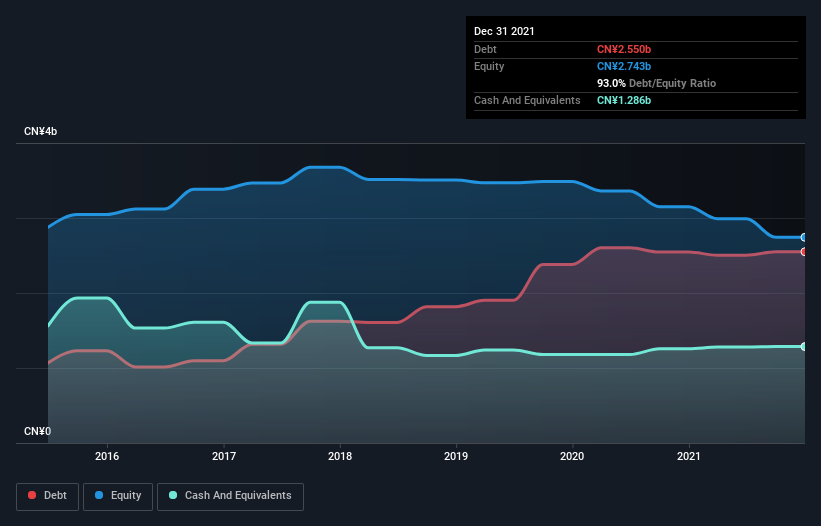
Task: Toggle the Equity legend button
Action: (x=118, y=496)
